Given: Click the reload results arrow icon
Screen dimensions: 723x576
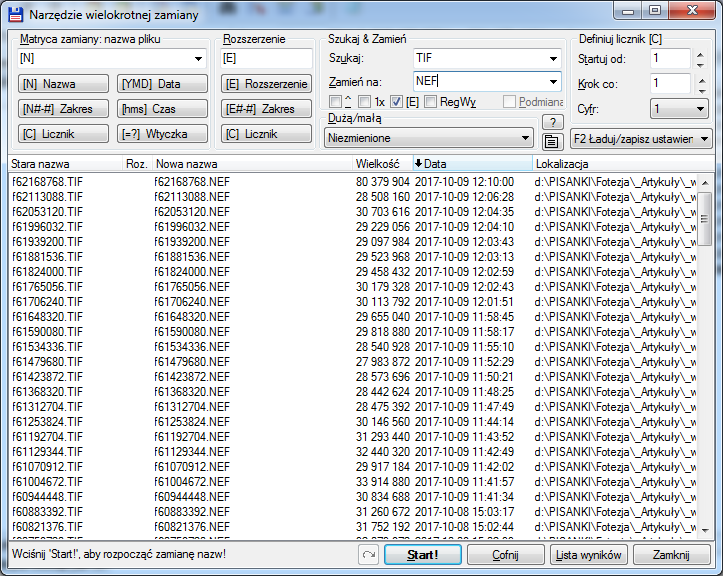Looking at the screenshot, I should pos(366,554).
